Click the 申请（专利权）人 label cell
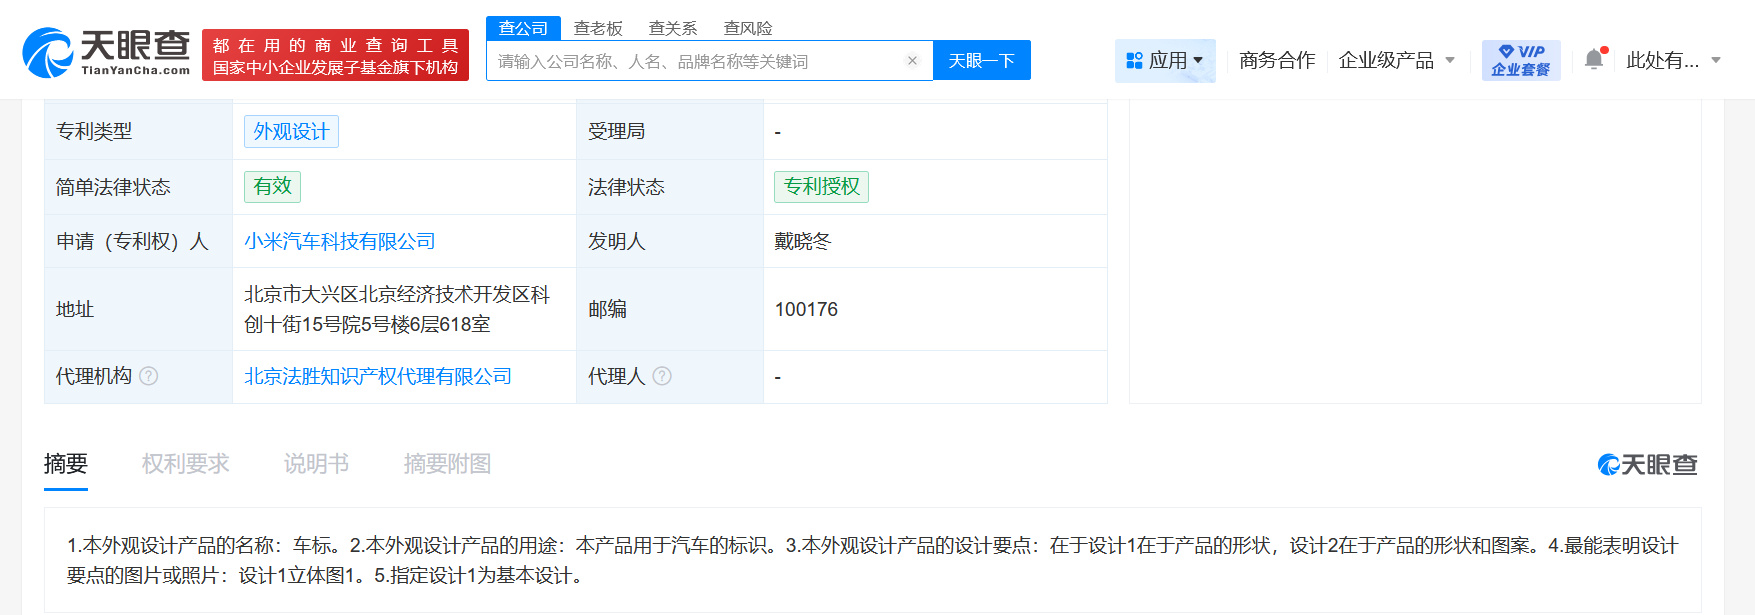Screen dimensions: 1755x615 tap(138, 241)
